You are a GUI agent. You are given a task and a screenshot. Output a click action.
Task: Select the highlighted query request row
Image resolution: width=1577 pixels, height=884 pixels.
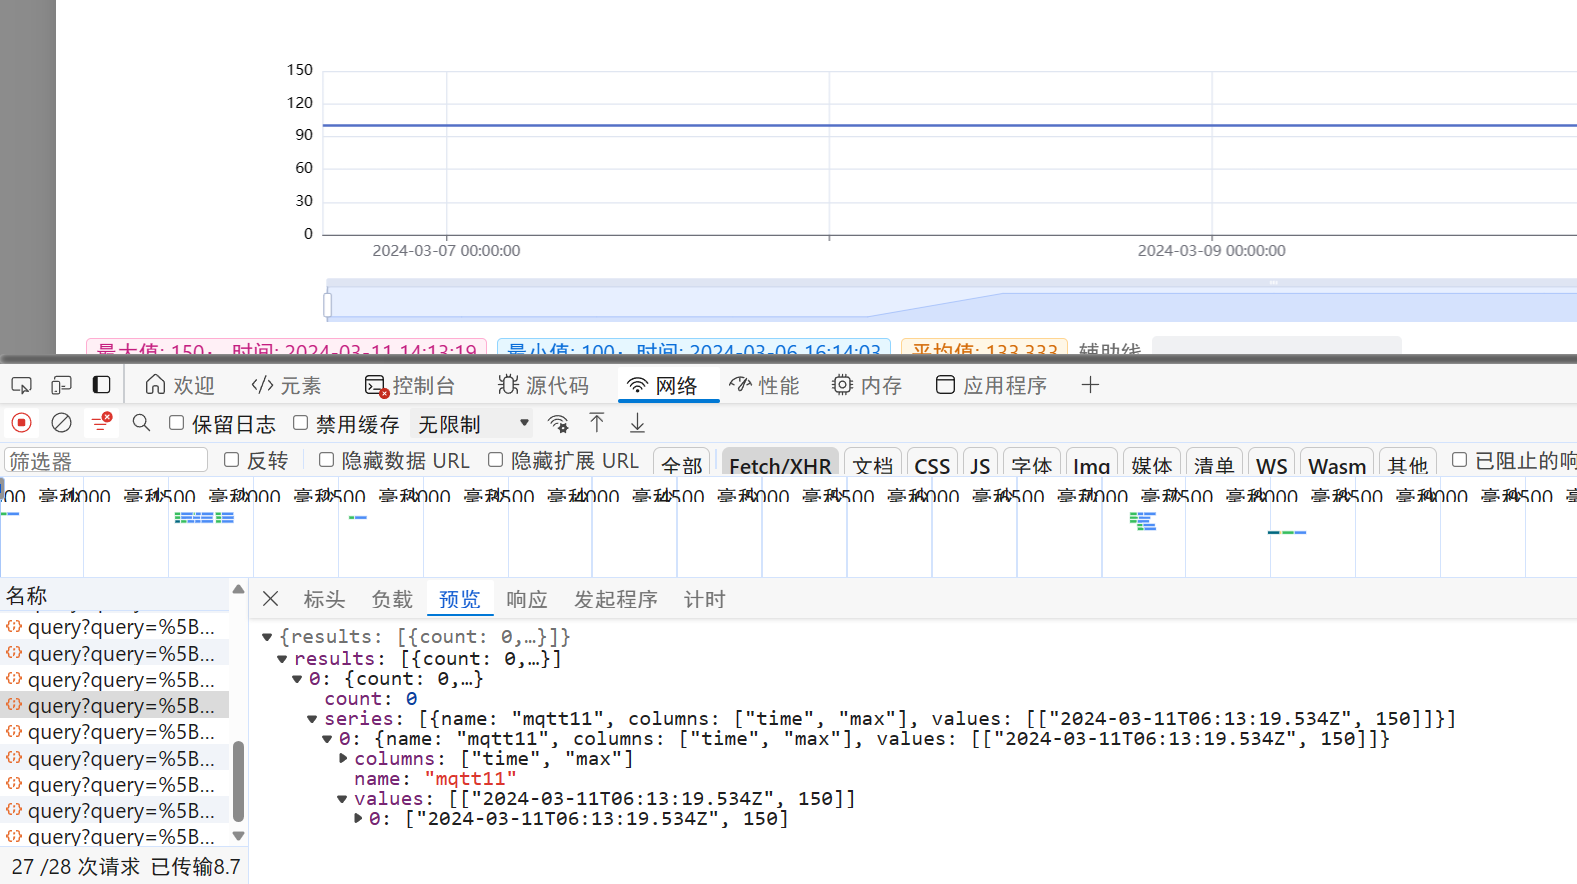click(115, 705)
